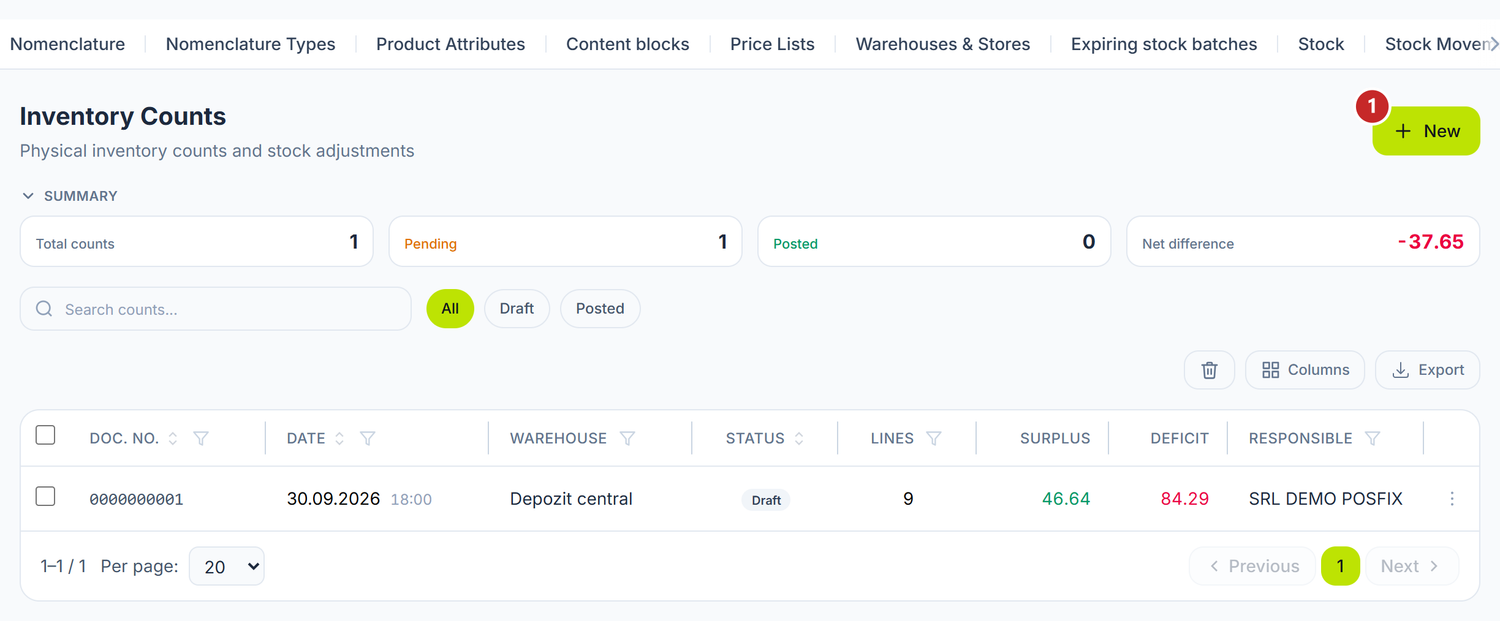1500x621 pixels.
Task: Focus the Search counts field
Action: pyautogui.click(x=216, y=309)
